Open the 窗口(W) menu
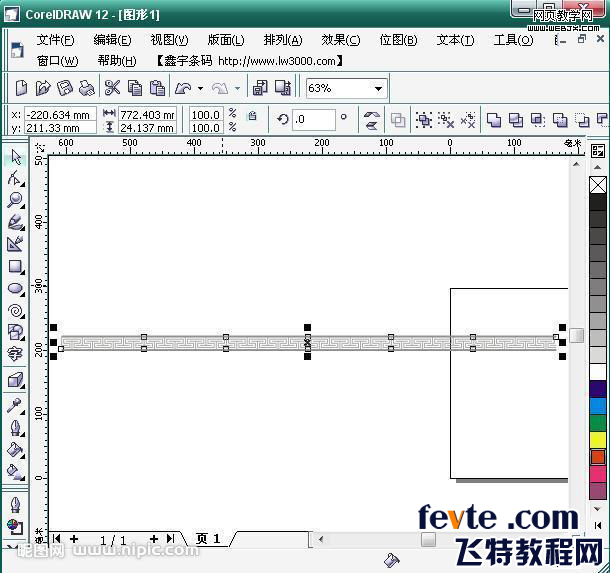This screenshot has width=610, height=573. pos(58,61)
